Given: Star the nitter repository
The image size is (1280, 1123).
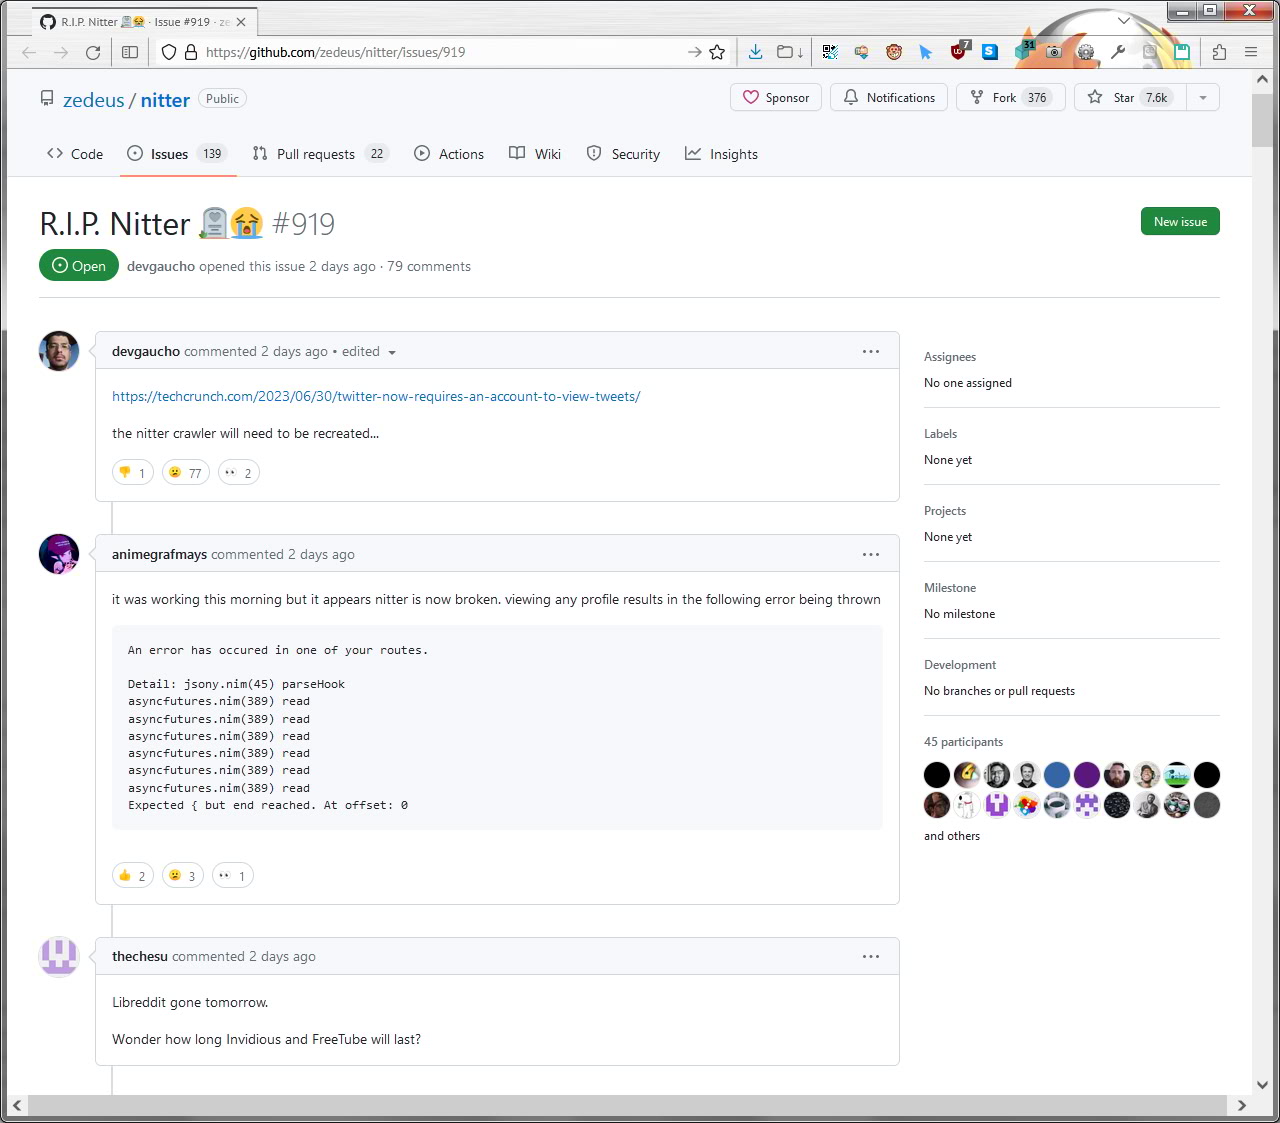Looking at the screenshot, I should click(1130, 97).
